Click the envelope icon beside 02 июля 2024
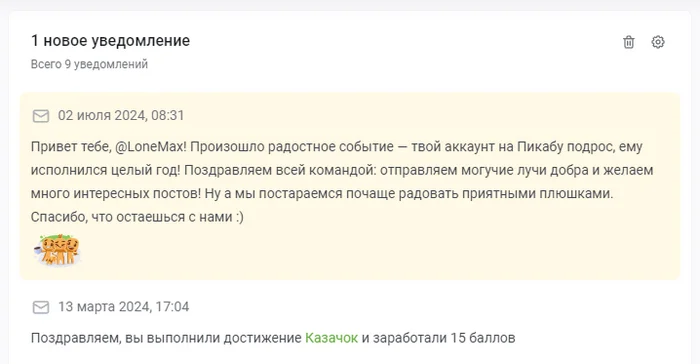The image size is (700, 364). tap(41, 116)
